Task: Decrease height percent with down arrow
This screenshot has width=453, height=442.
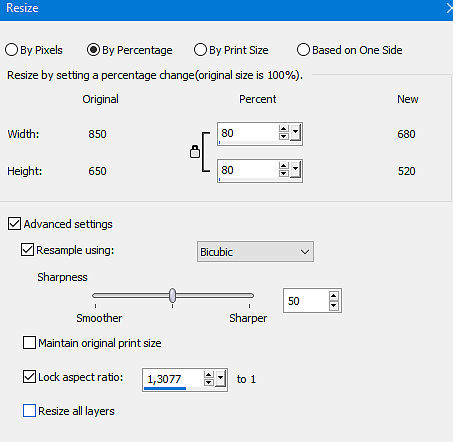Action: coord(284,173)
